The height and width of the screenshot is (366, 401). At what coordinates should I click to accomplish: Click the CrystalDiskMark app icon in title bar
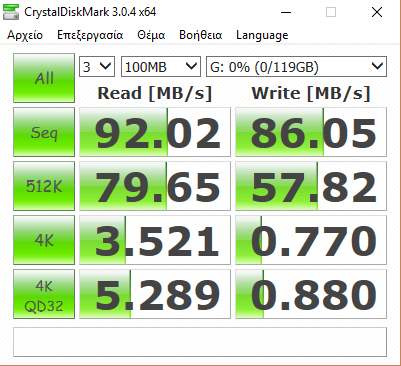11,12
